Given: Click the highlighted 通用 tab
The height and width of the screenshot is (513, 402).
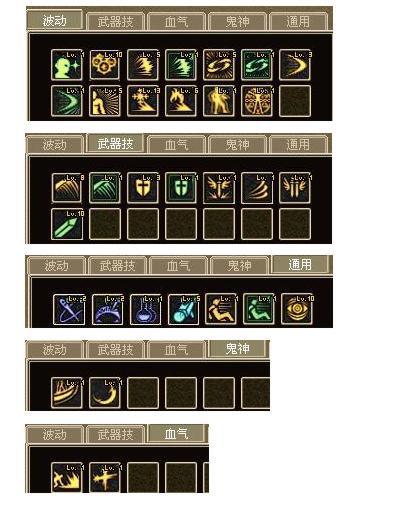Looking at the screenshot, I should click(x=300, y=265).
